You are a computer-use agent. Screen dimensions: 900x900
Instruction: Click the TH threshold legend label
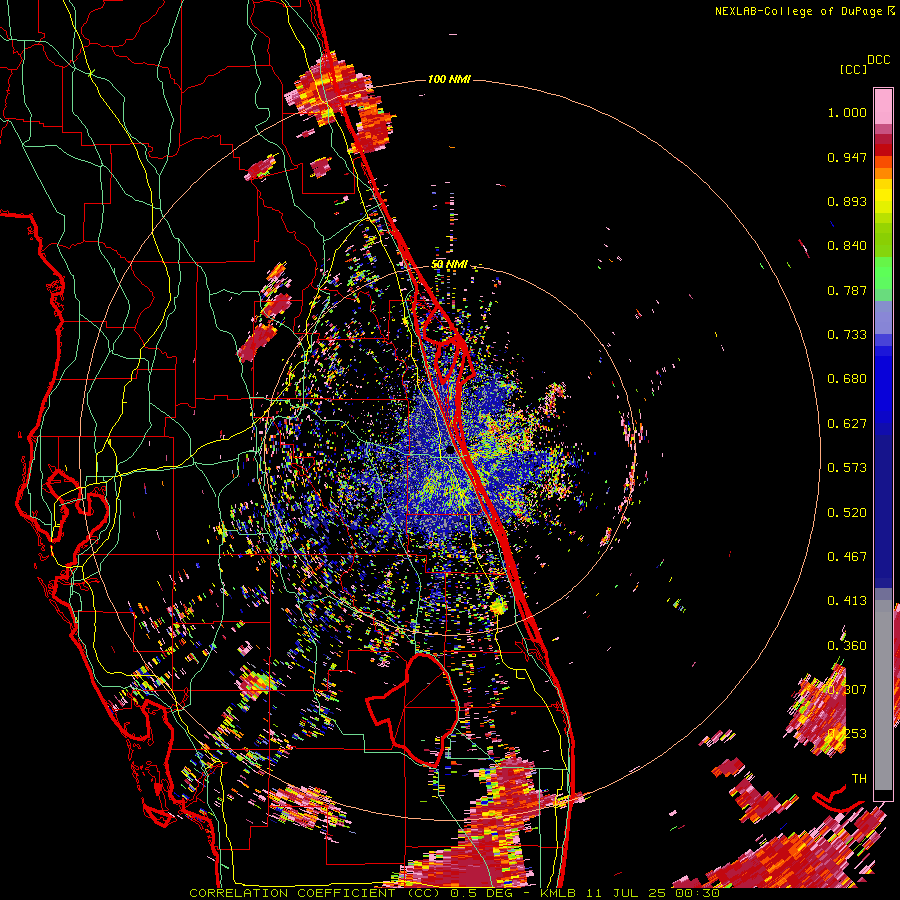[x=859, y=779]
